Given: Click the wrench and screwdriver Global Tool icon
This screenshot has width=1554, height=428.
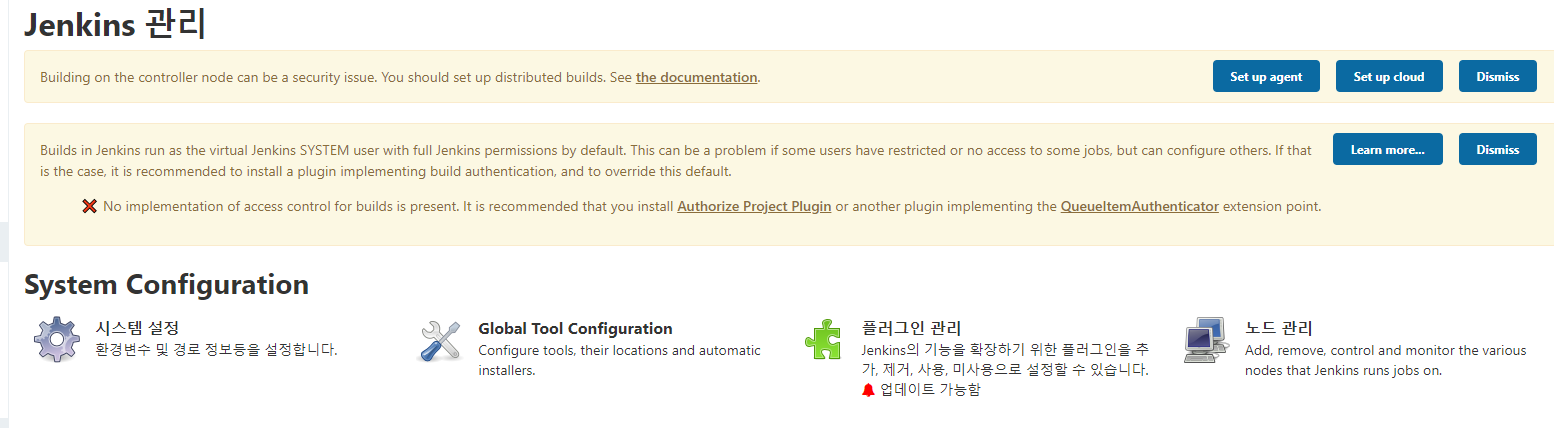Looking at the screenshot, I should pos(439,341).
